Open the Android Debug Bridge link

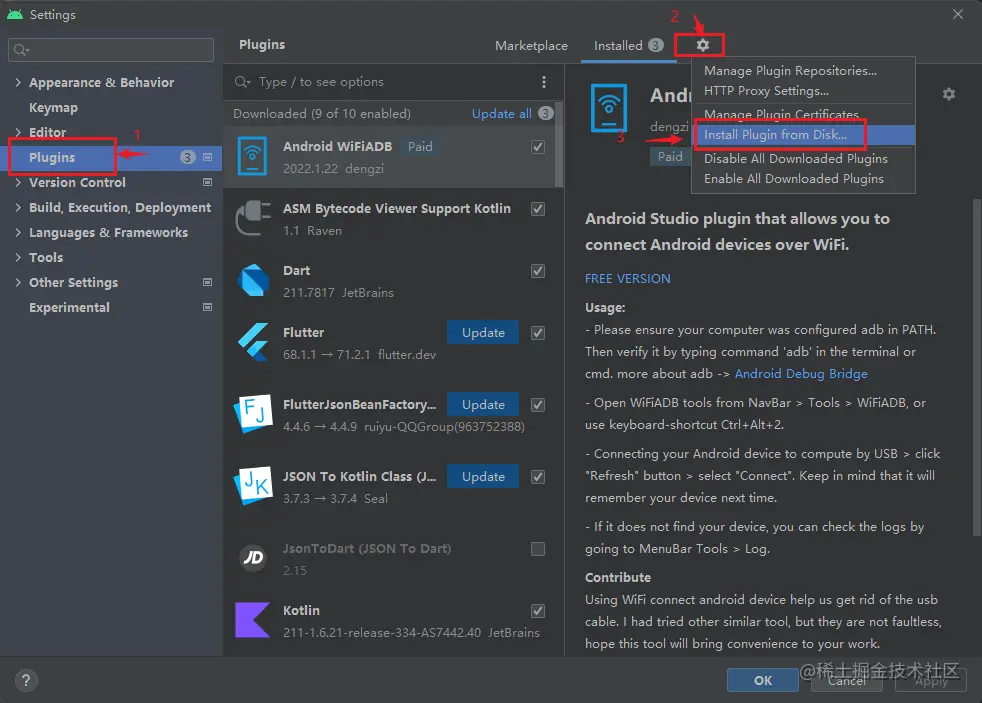pyautogui.click(x=801, y=374)
